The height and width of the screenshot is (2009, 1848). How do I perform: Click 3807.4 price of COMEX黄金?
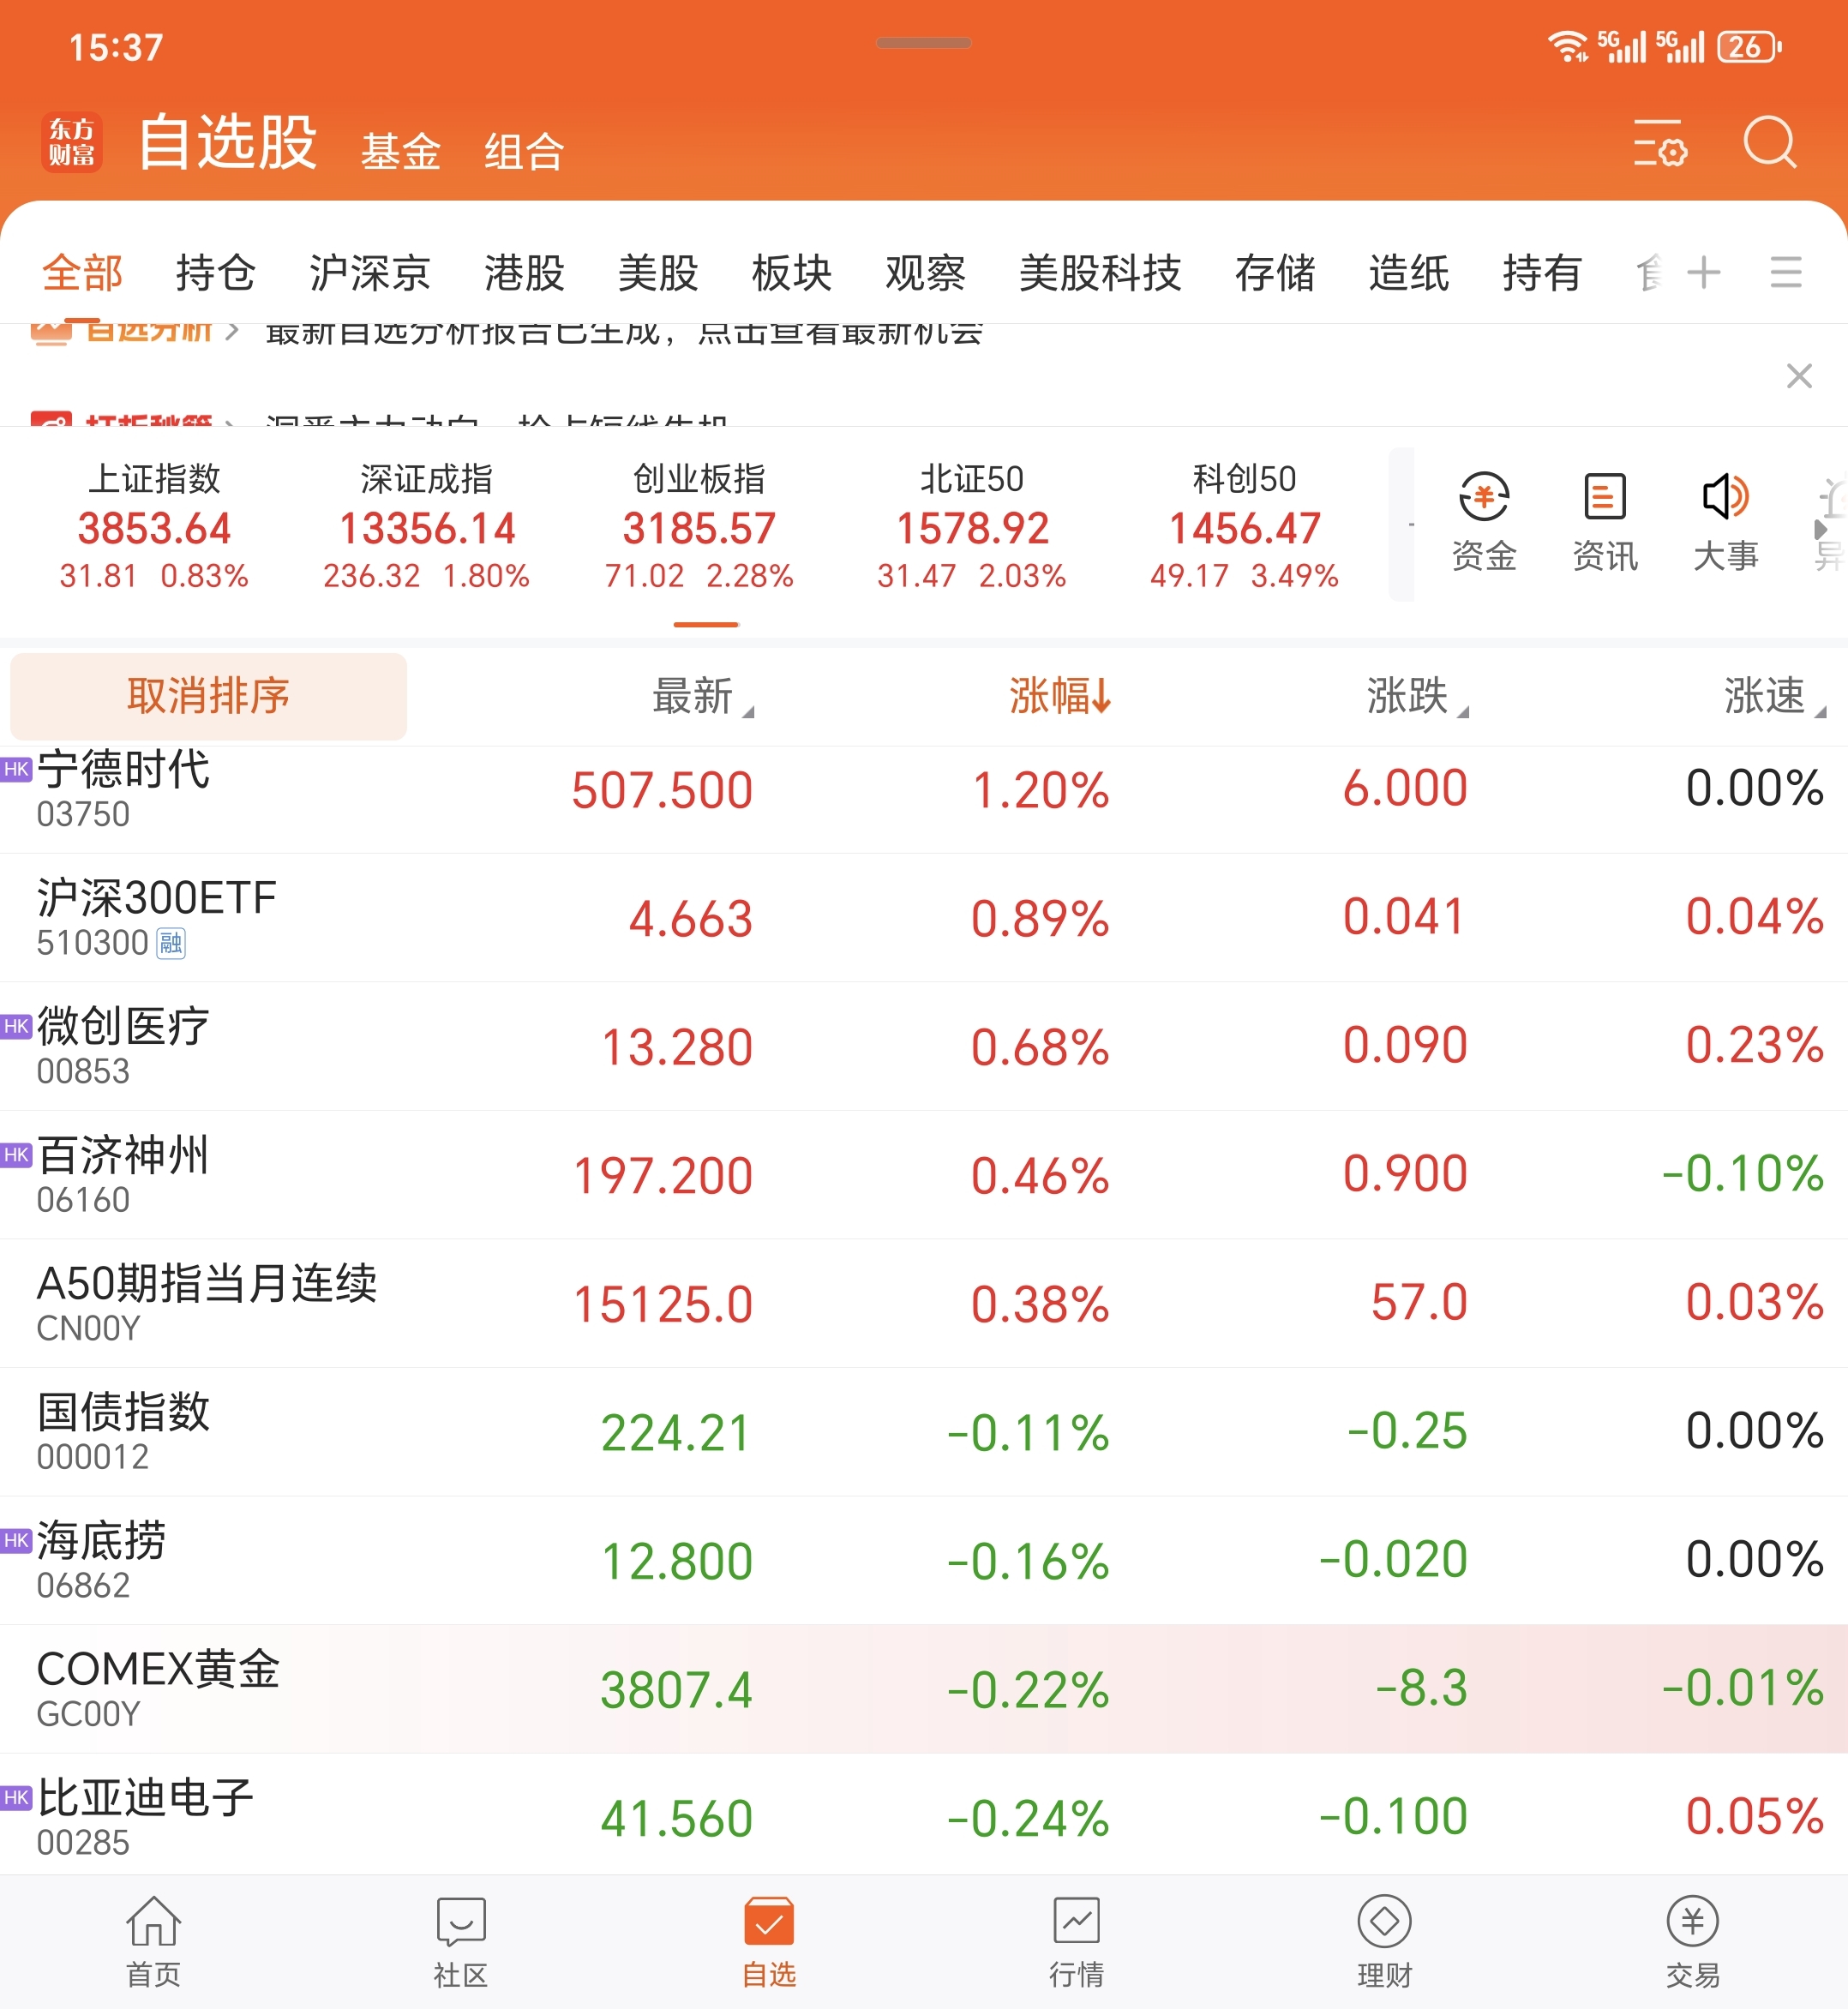tap(676, 1690)
